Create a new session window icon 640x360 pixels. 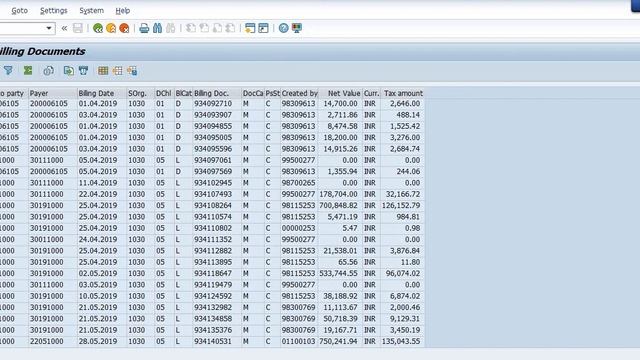coord(250,28)
